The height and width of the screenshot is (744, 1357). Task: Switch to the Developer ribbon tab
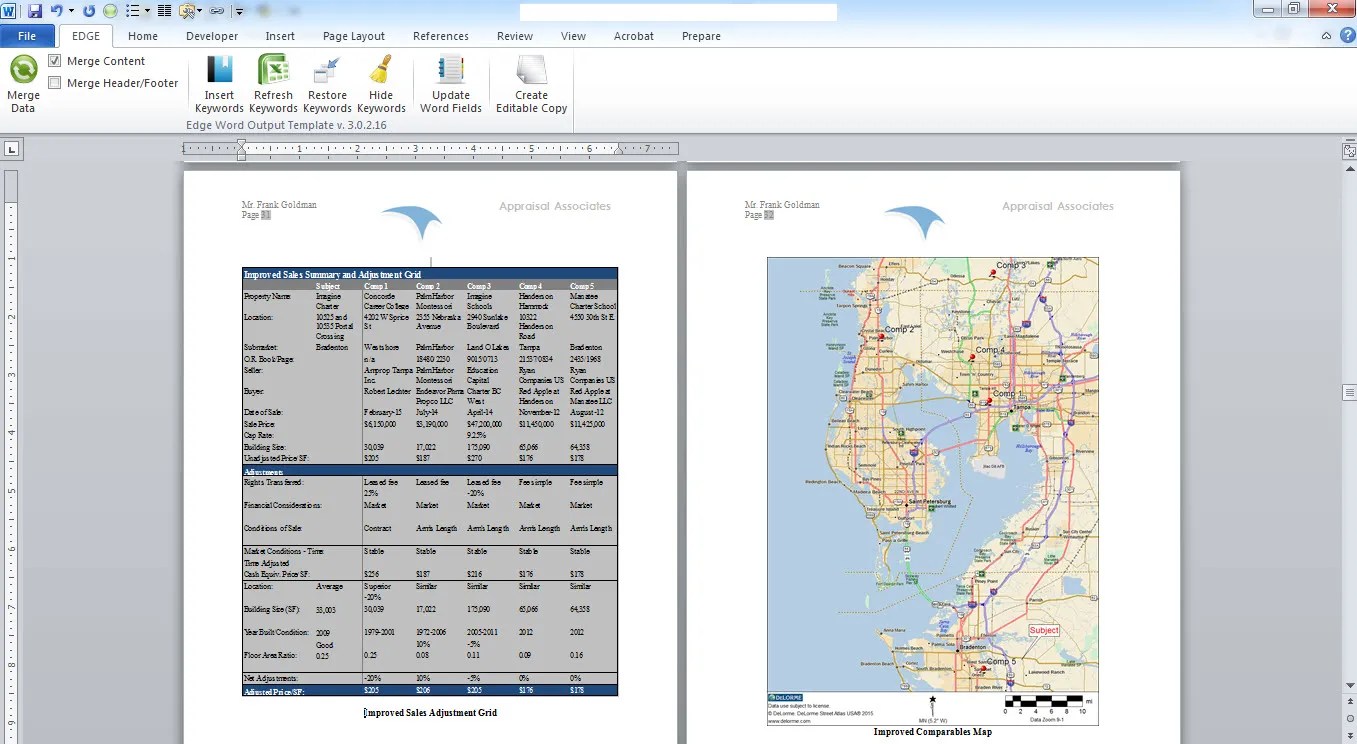coord(211,35)
